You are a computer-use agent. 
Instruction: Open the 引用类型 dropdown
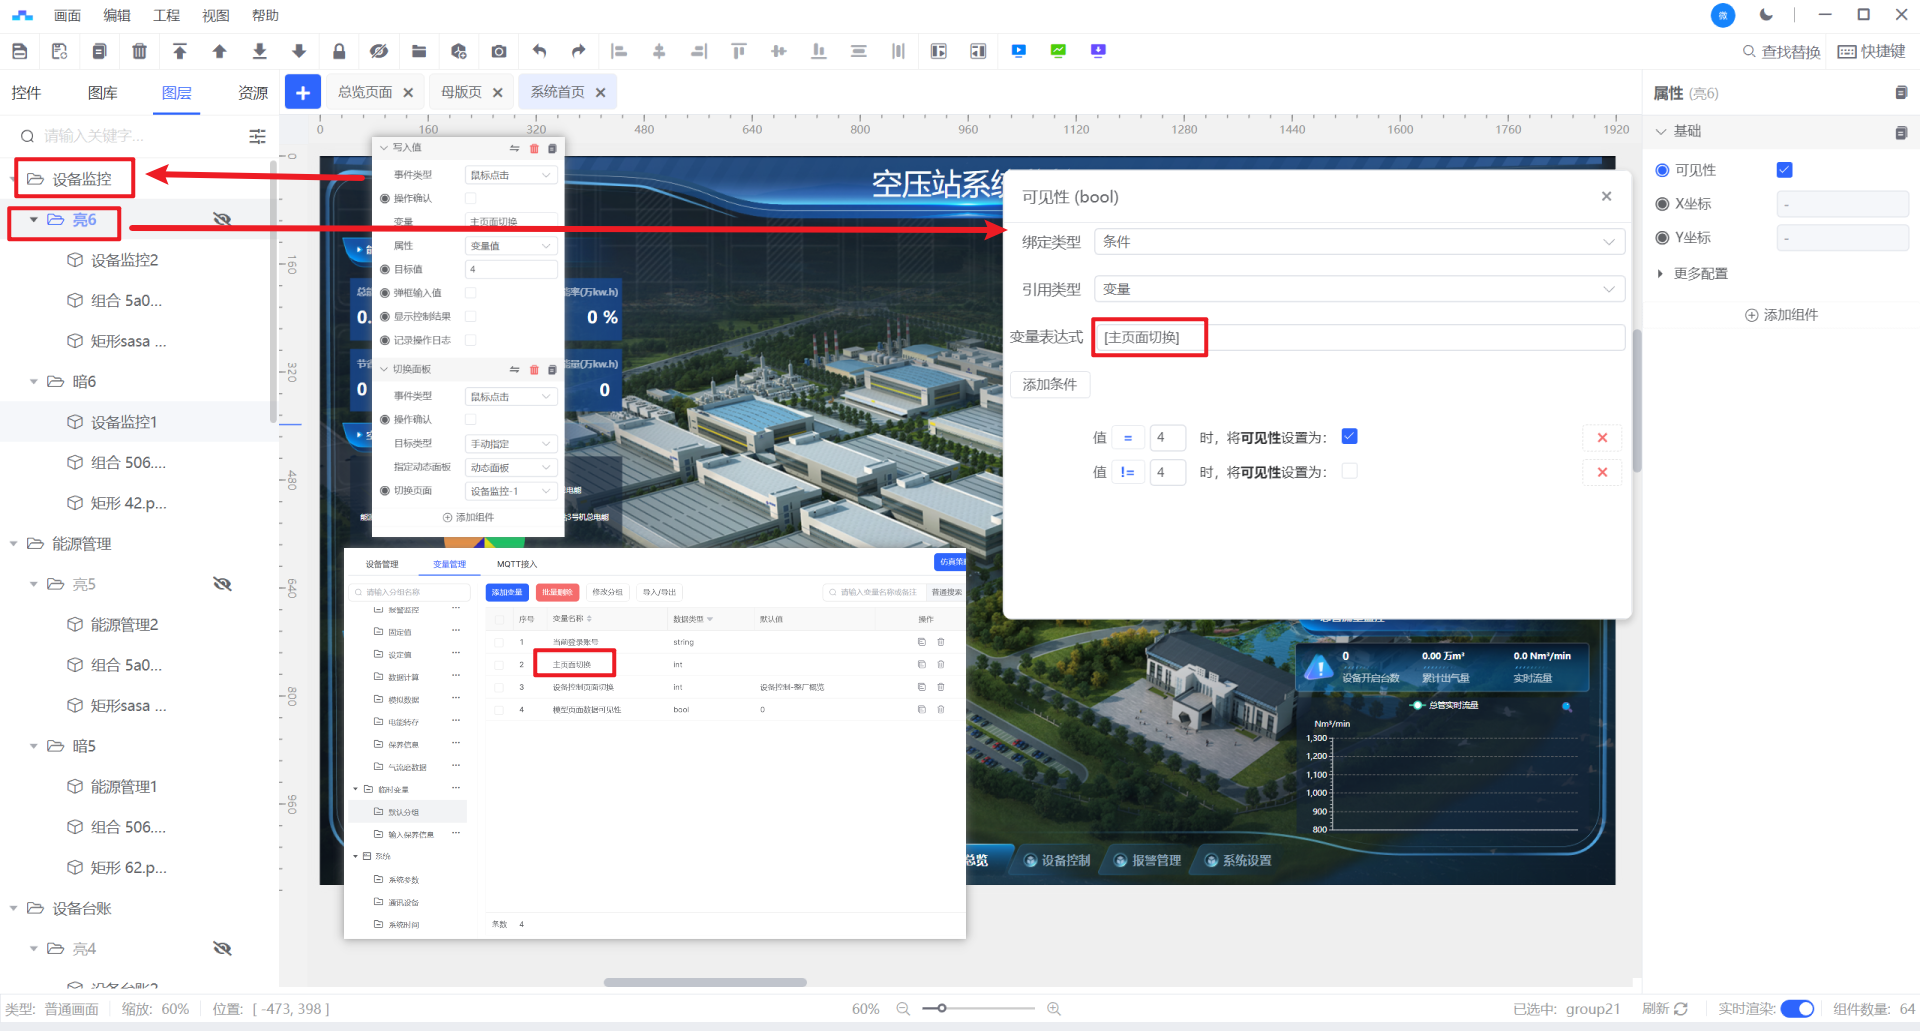1359,289
